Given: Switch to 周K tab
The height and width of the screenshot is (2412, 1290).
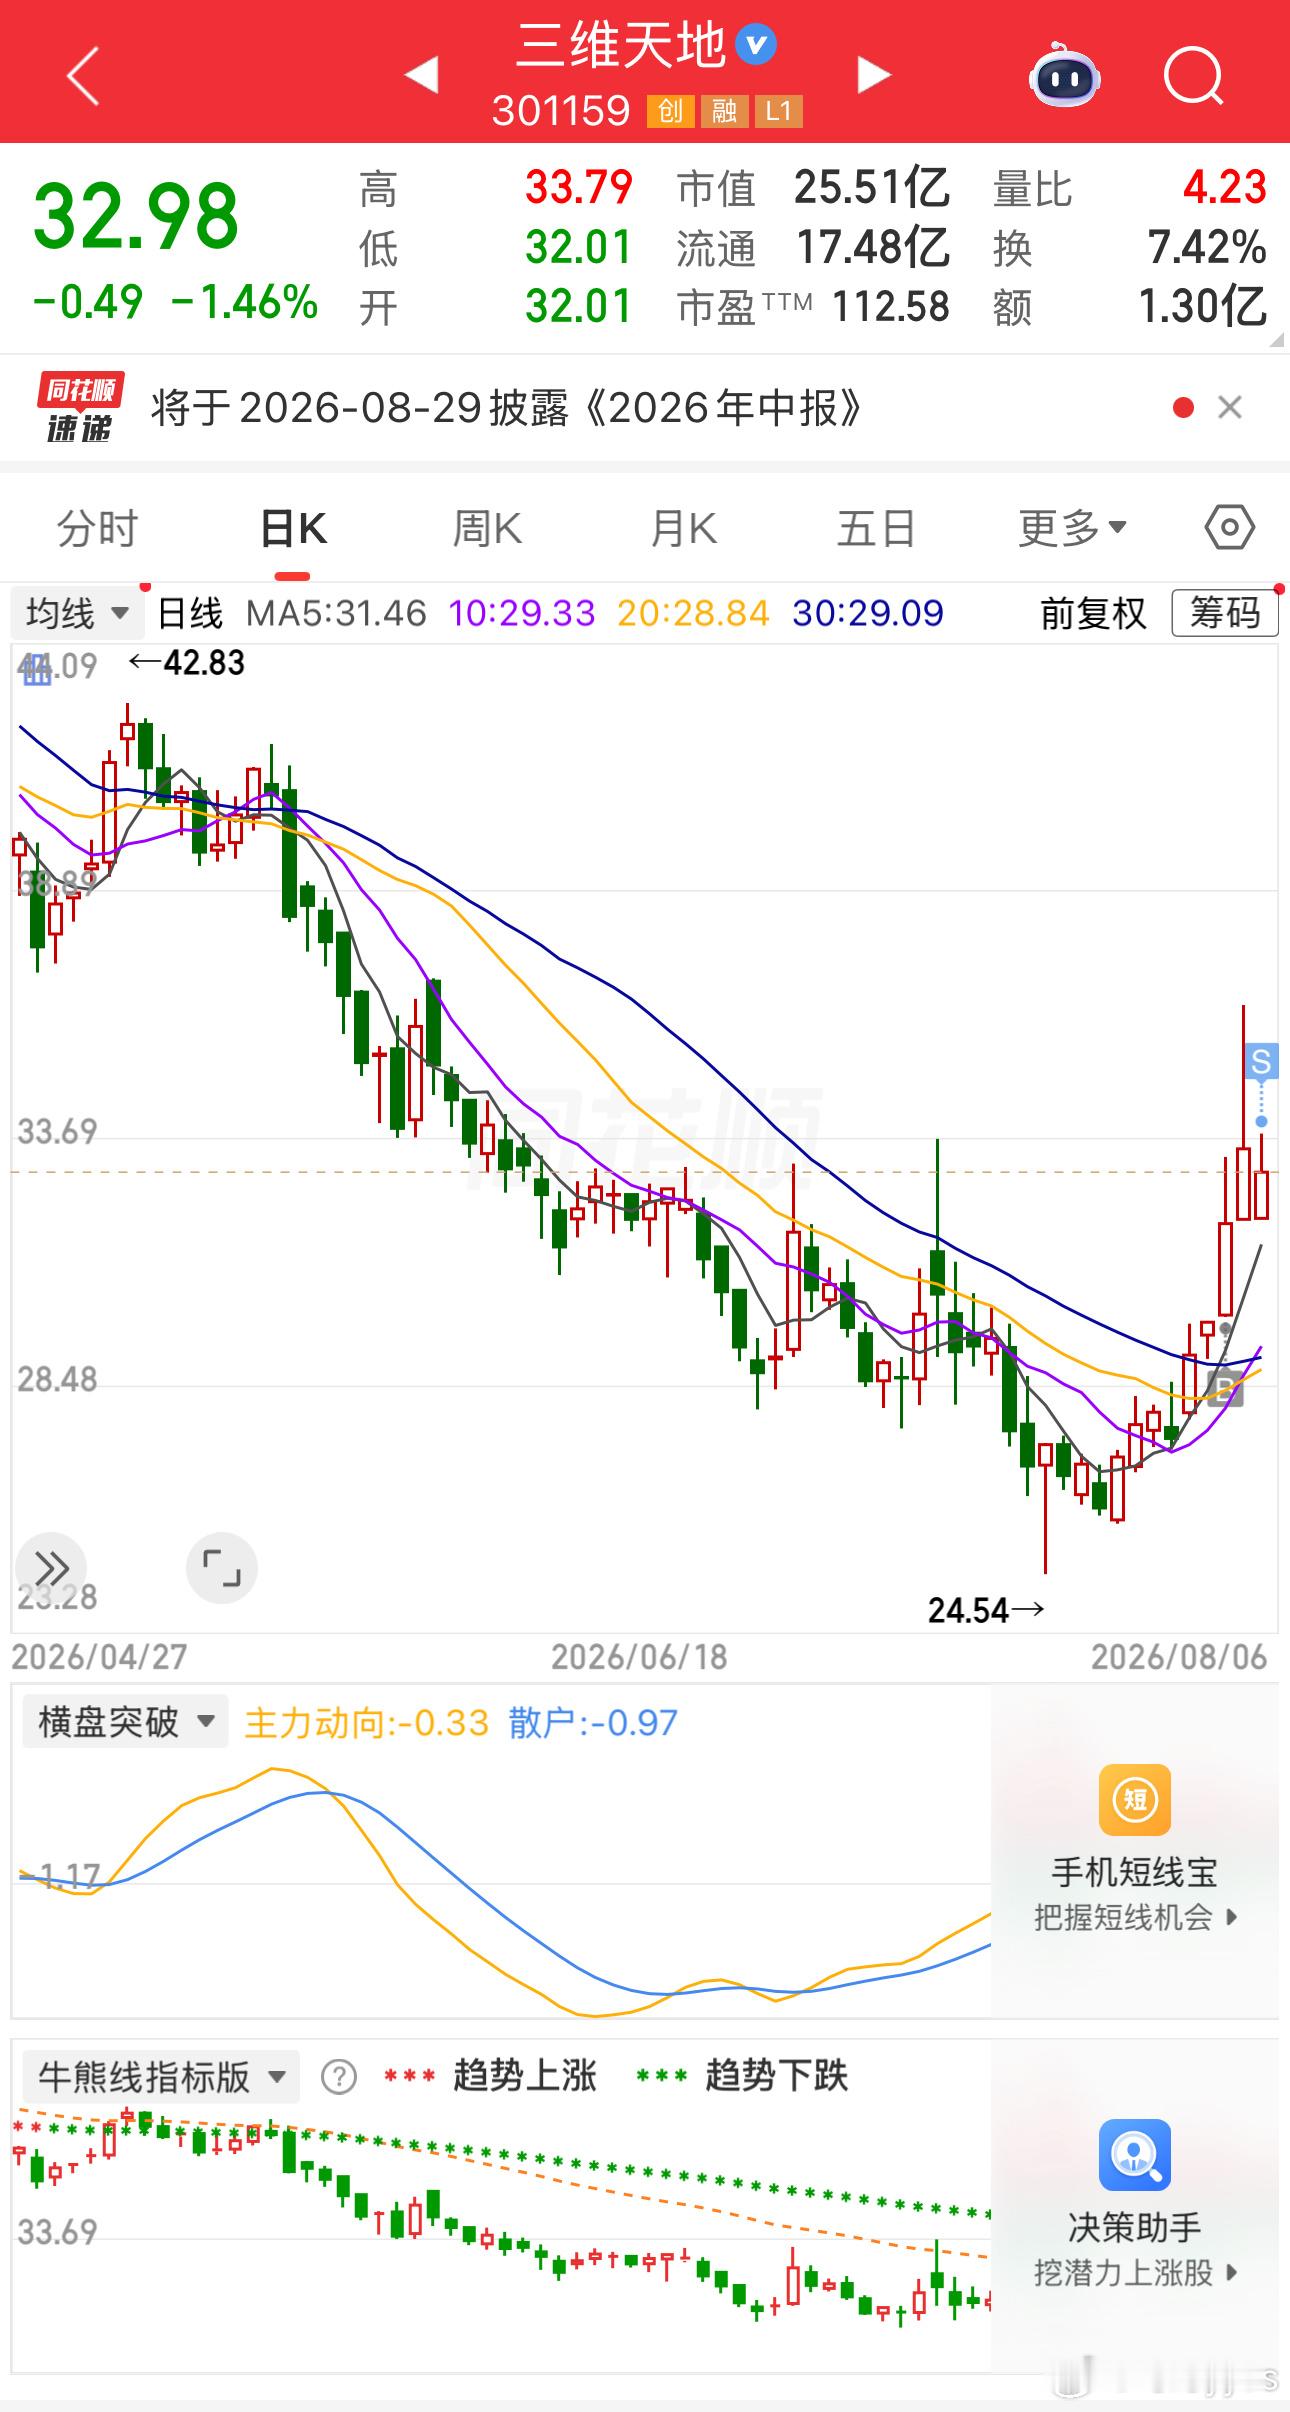Looking at the screenshot, I should [487, 528].
